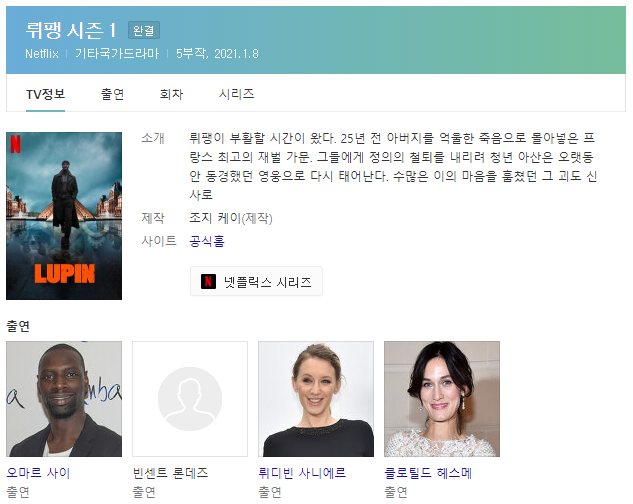Click the 넷플릭스 시리즈 button
The height and width of the screenshot is (504, 633).
pos(256,281)
